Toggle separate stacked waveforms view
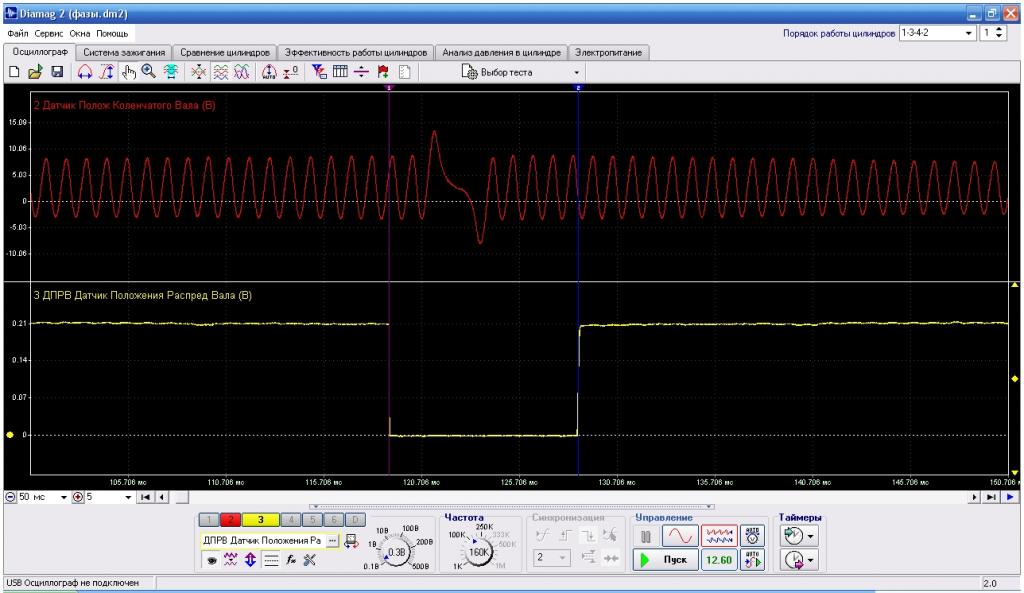This screenshot has height=593, width=1024. (221, 72)
